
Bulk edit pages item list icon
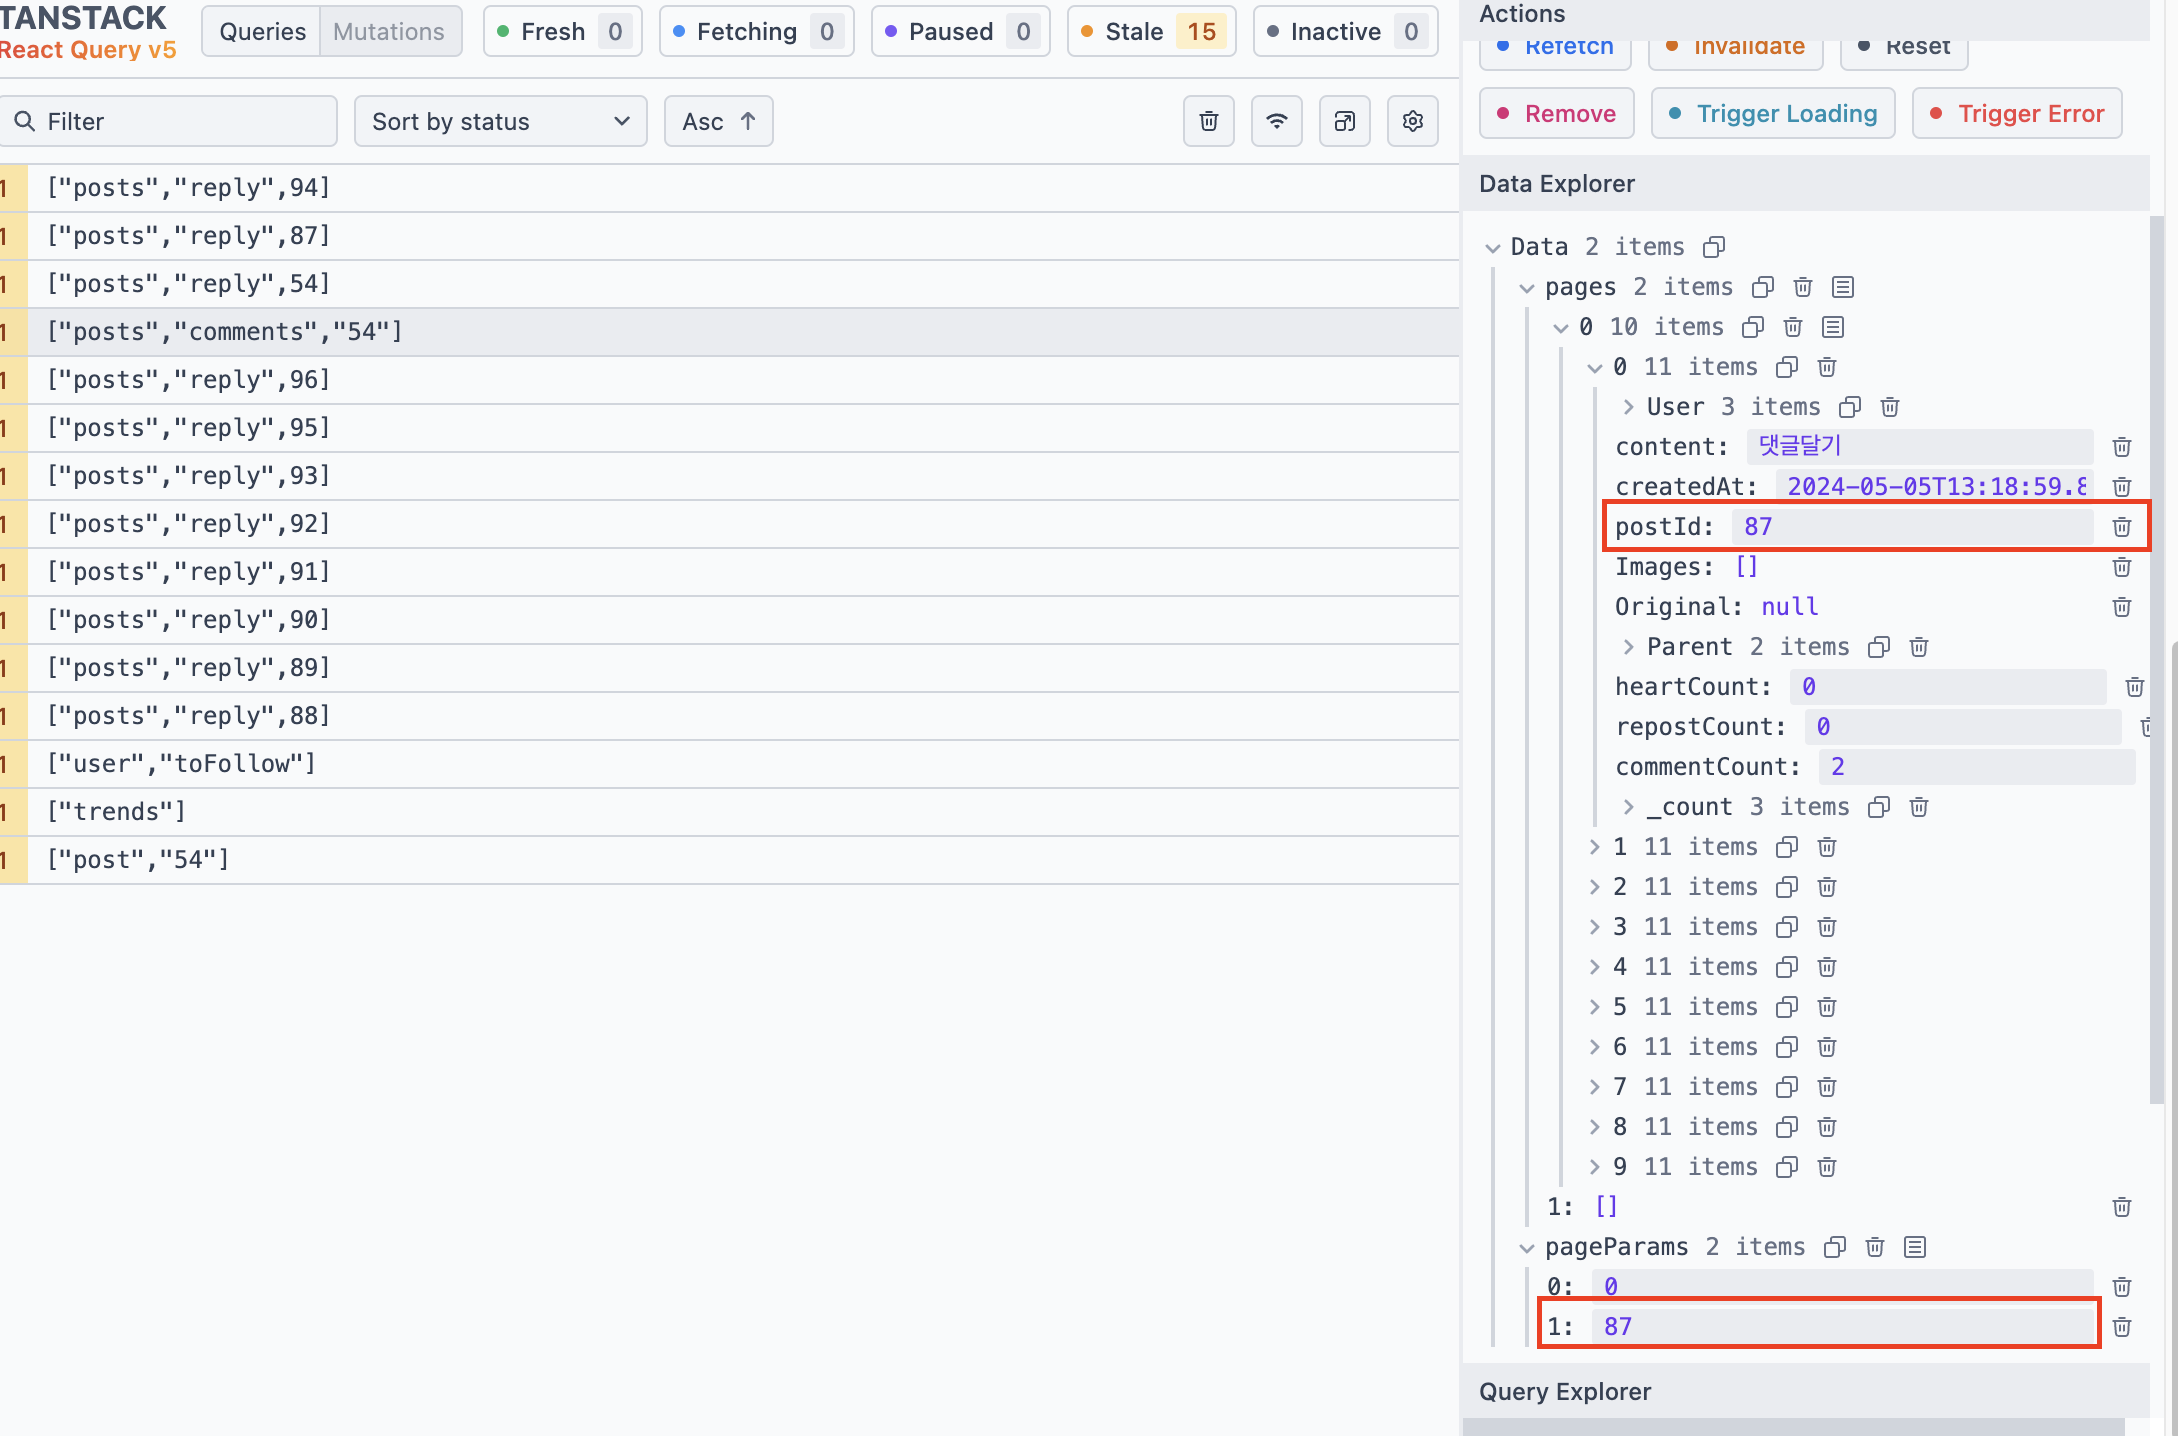click(x=1843, y=287)
